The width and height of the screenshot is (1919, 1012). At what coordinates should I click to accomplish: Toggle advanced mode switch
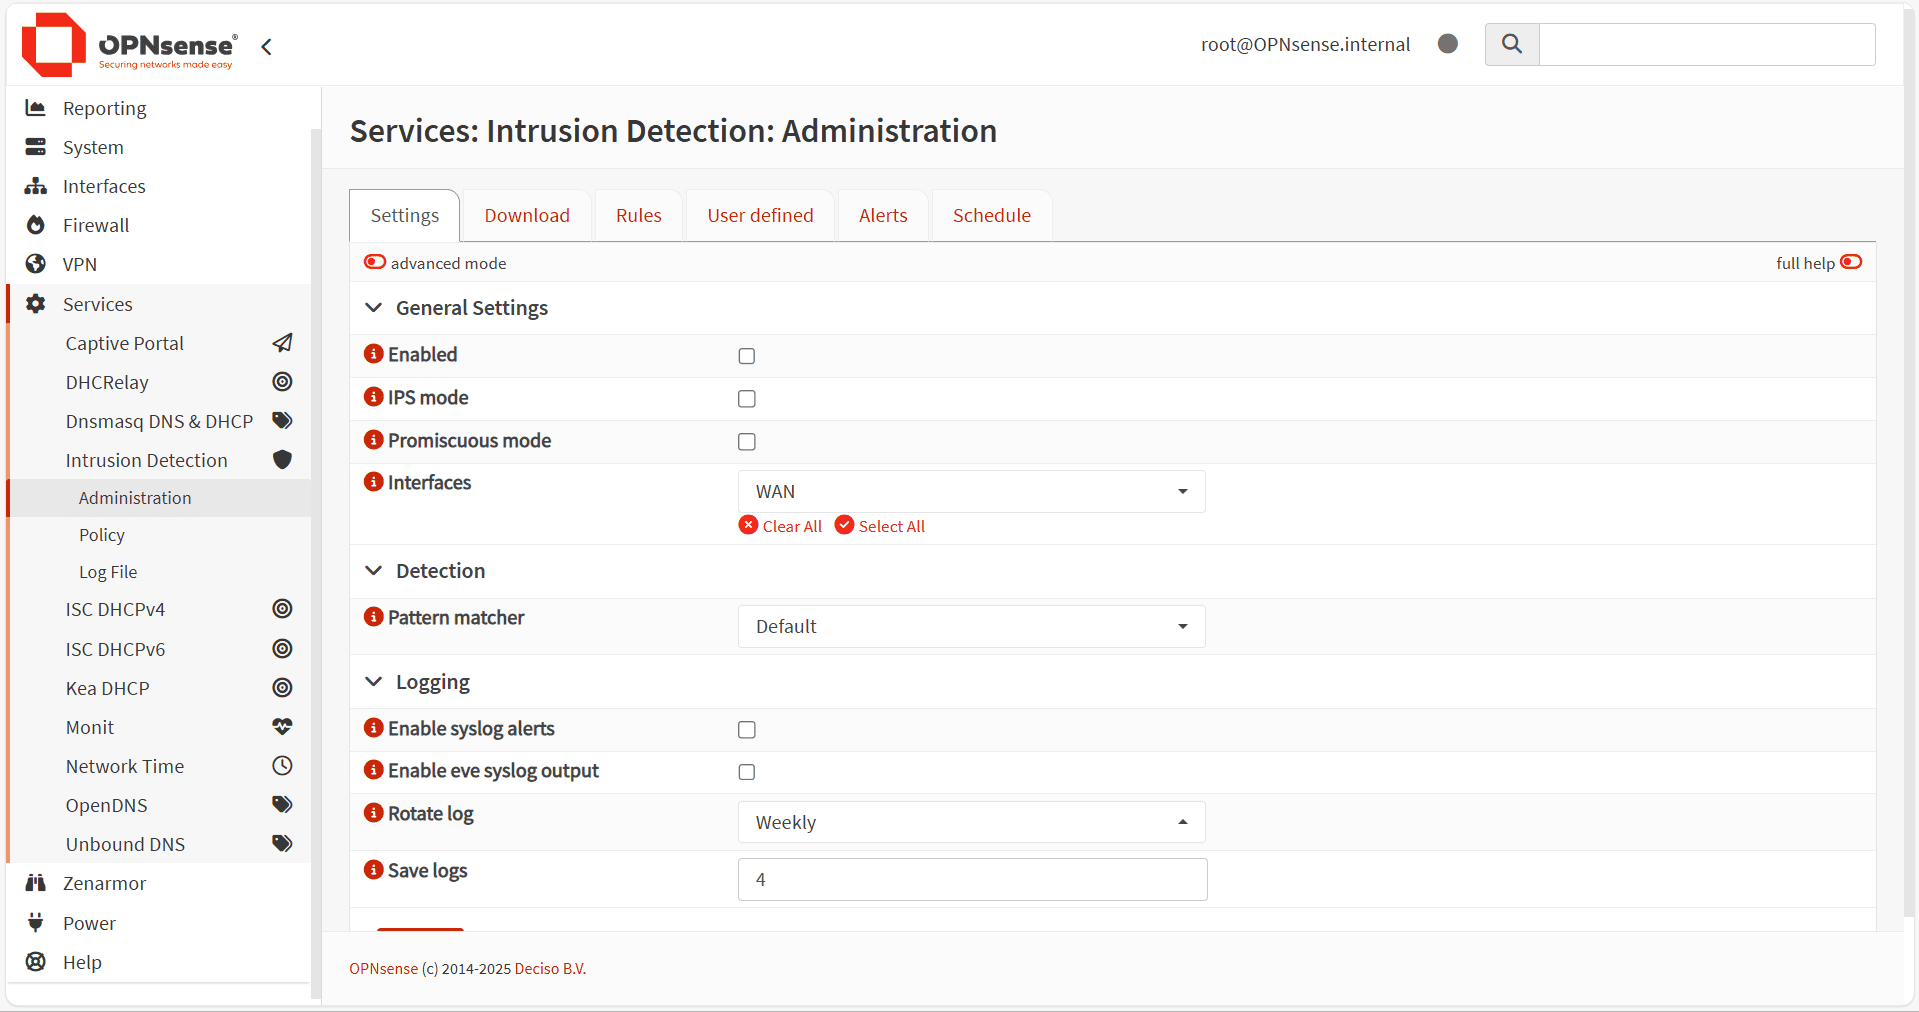point(375,262)
